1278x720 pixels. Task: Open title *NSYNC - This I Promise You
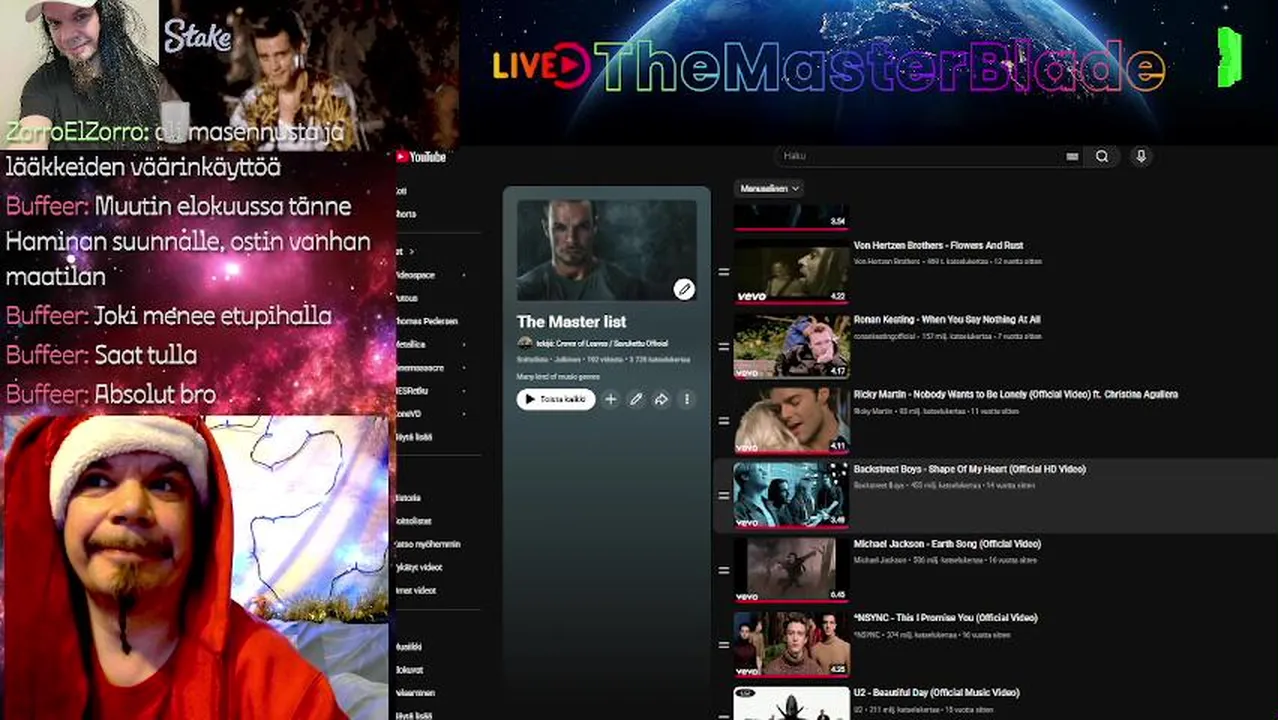click(x=945, y=618)
